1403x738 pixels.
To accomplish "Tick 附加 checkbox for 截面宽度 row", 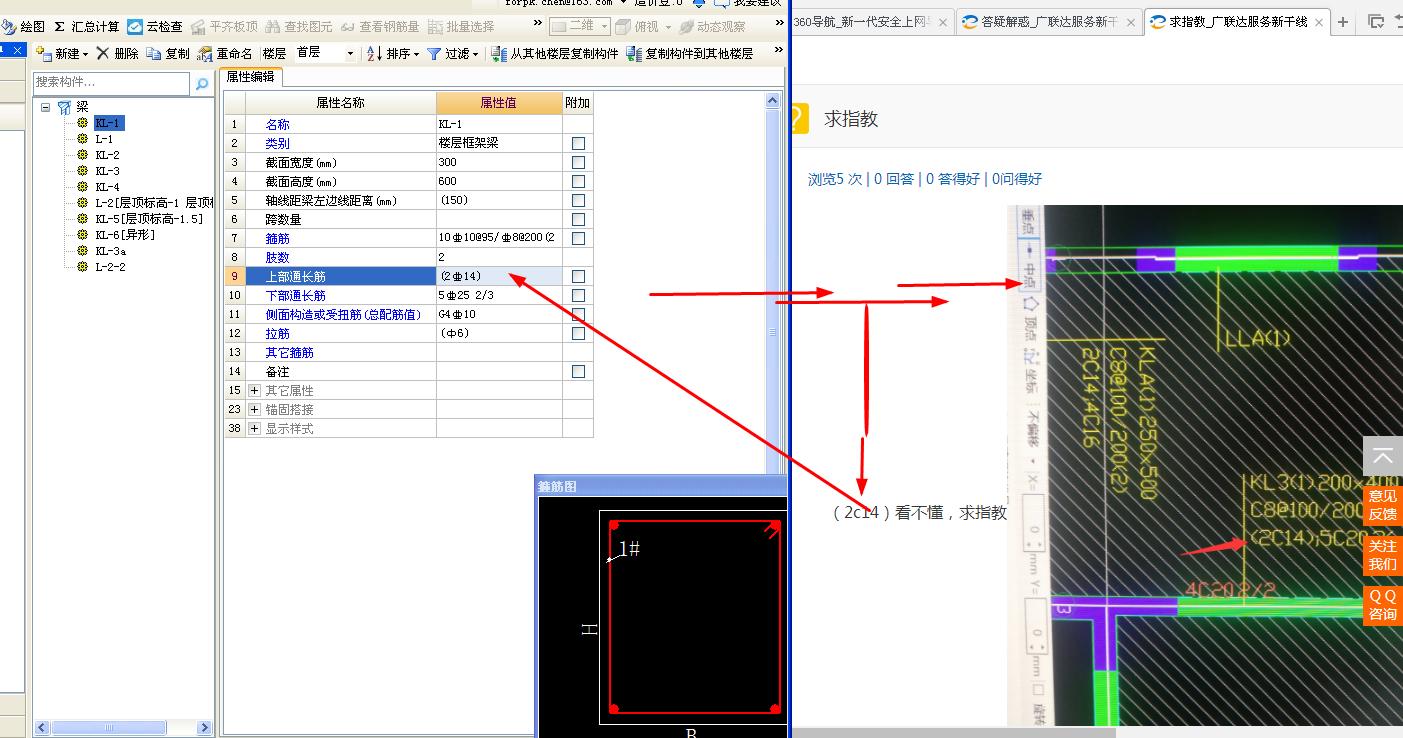I will click(x=578, y=162).
